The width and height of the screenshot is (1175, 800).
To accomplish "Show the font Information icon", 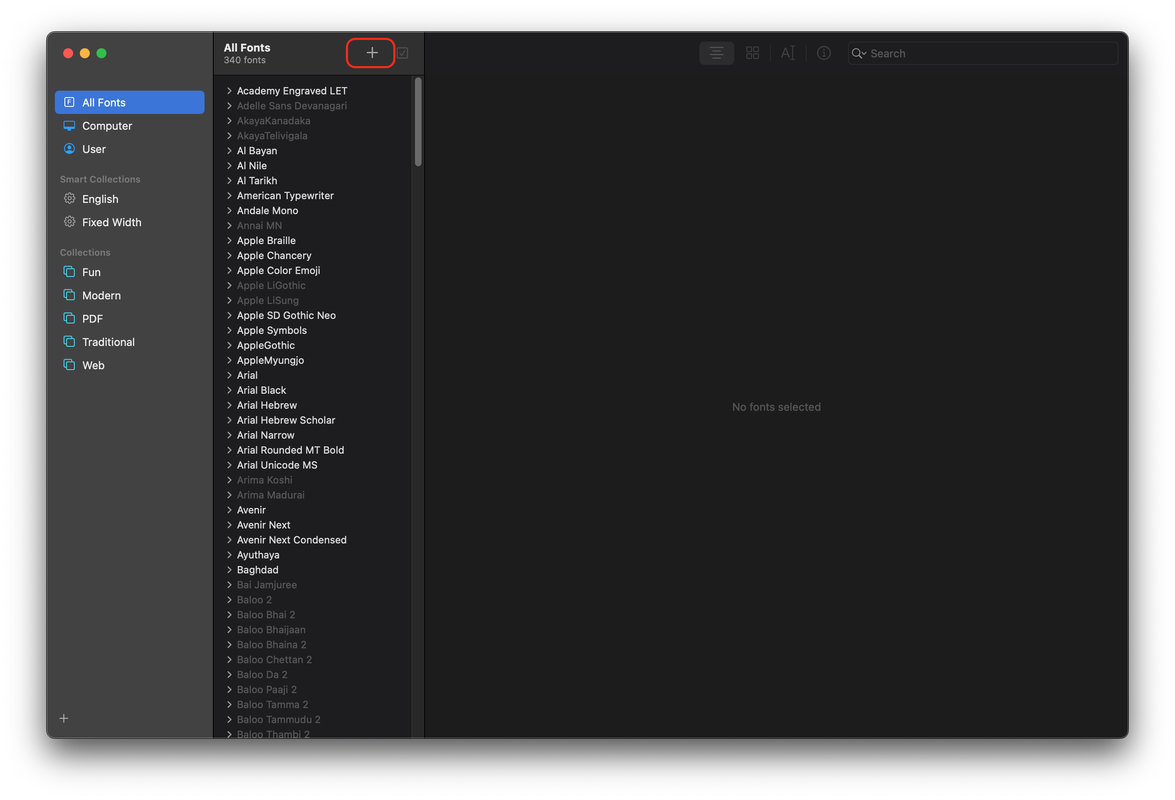I will pyautogui.click(x=824, y=53).
